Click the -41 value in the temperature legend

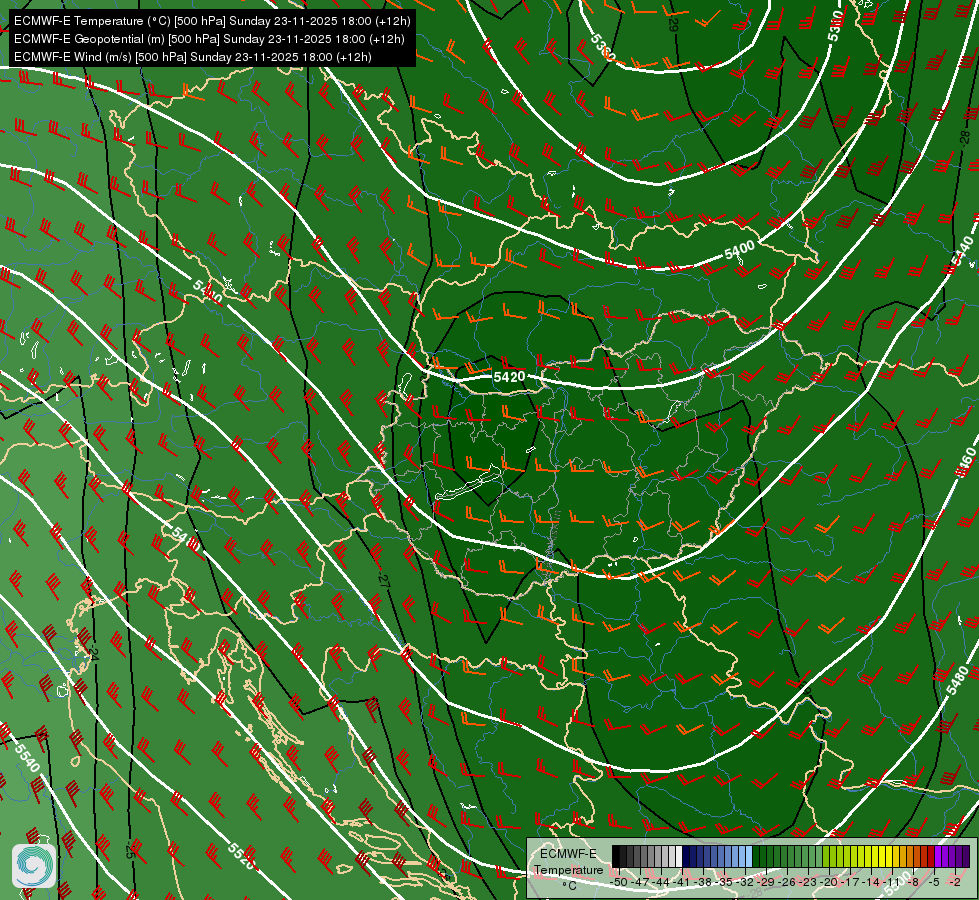[x=683, y=882]
